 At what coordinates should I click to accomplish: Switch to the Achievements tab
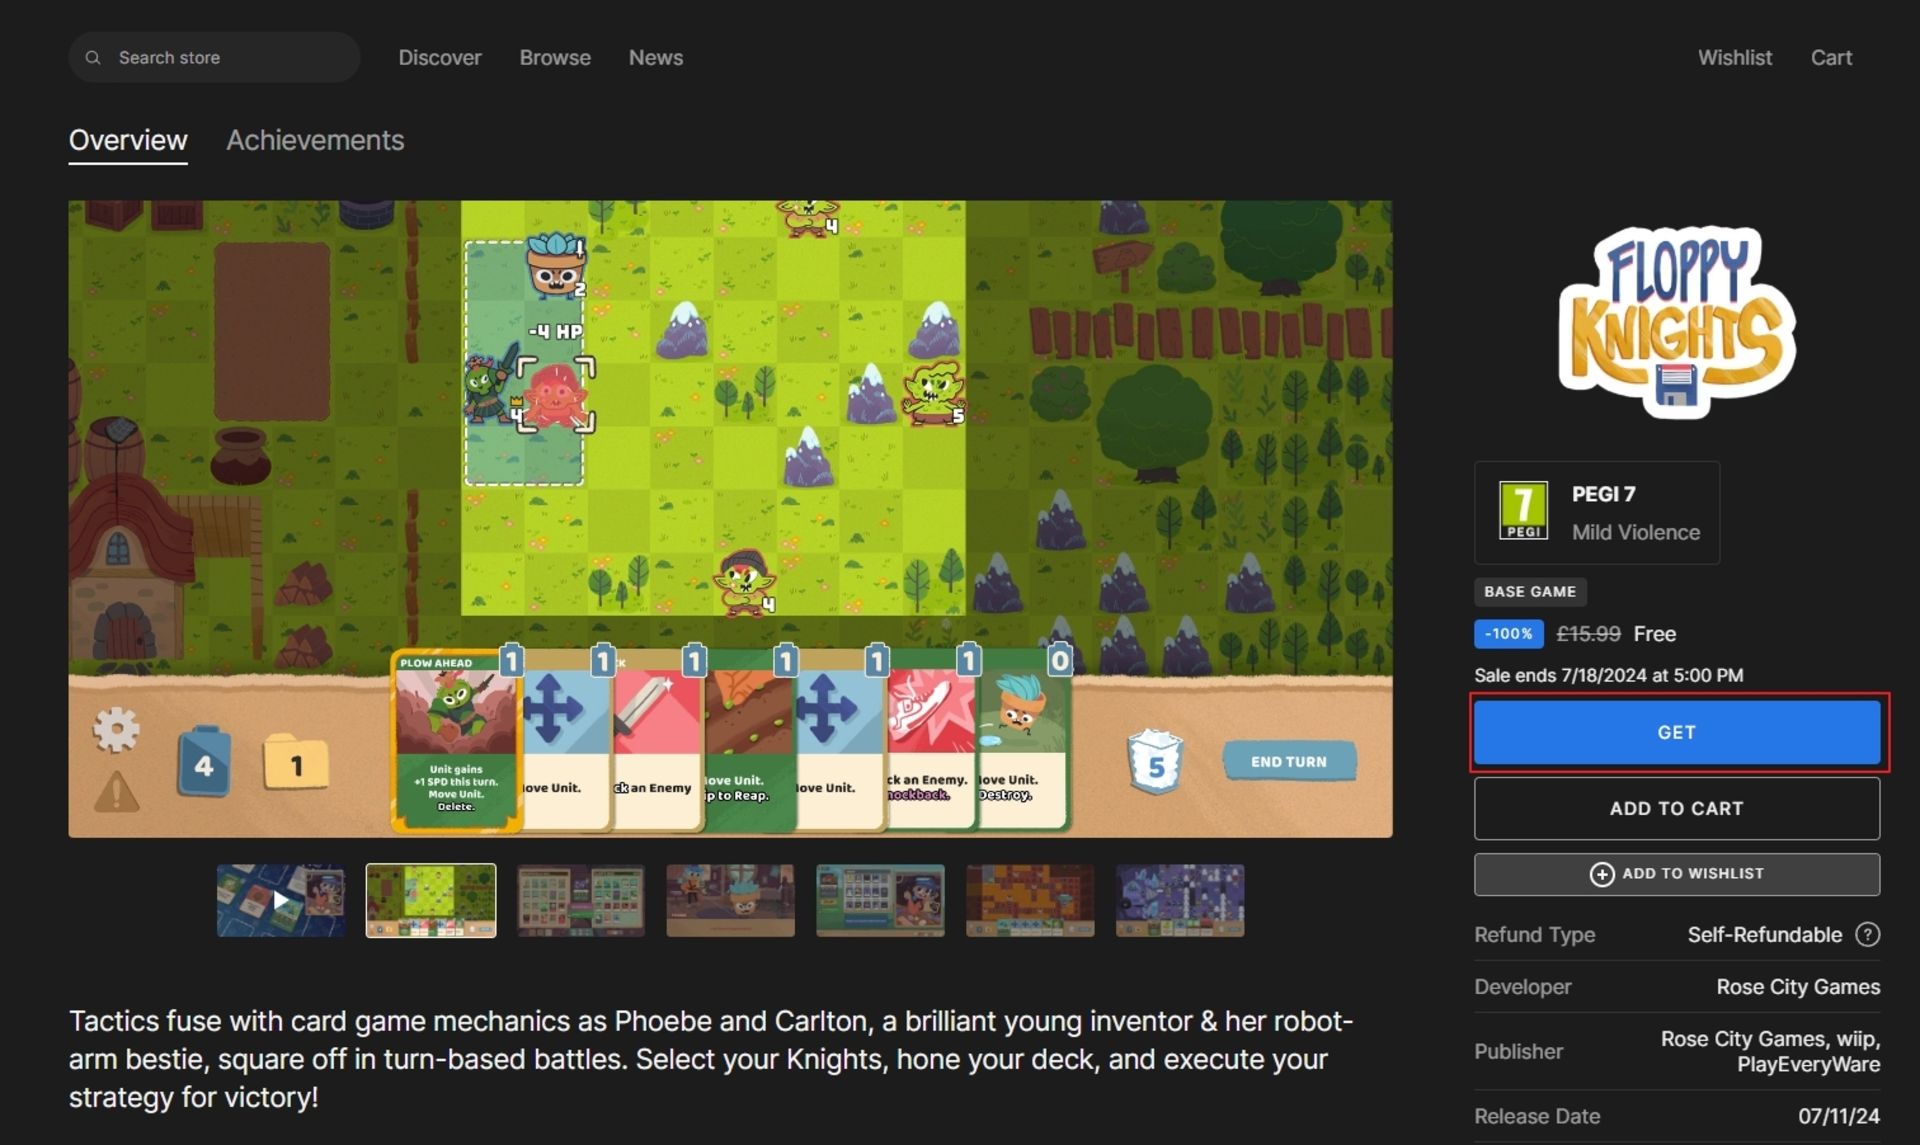pyautogui.click(x=315, y=140)
